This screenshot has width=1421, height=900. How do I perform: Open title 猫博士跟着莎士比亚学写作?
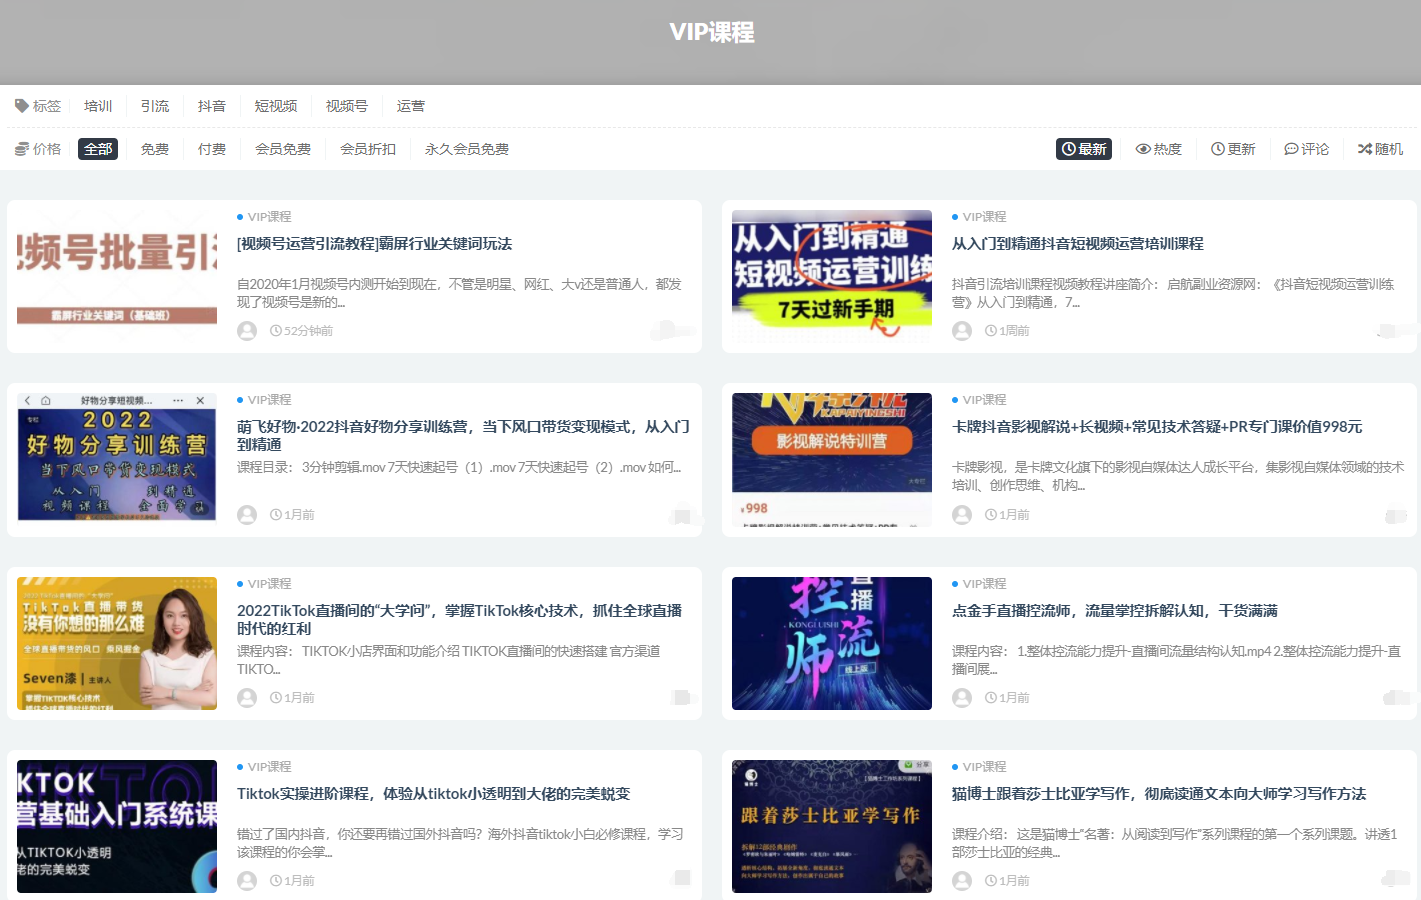1159,794
